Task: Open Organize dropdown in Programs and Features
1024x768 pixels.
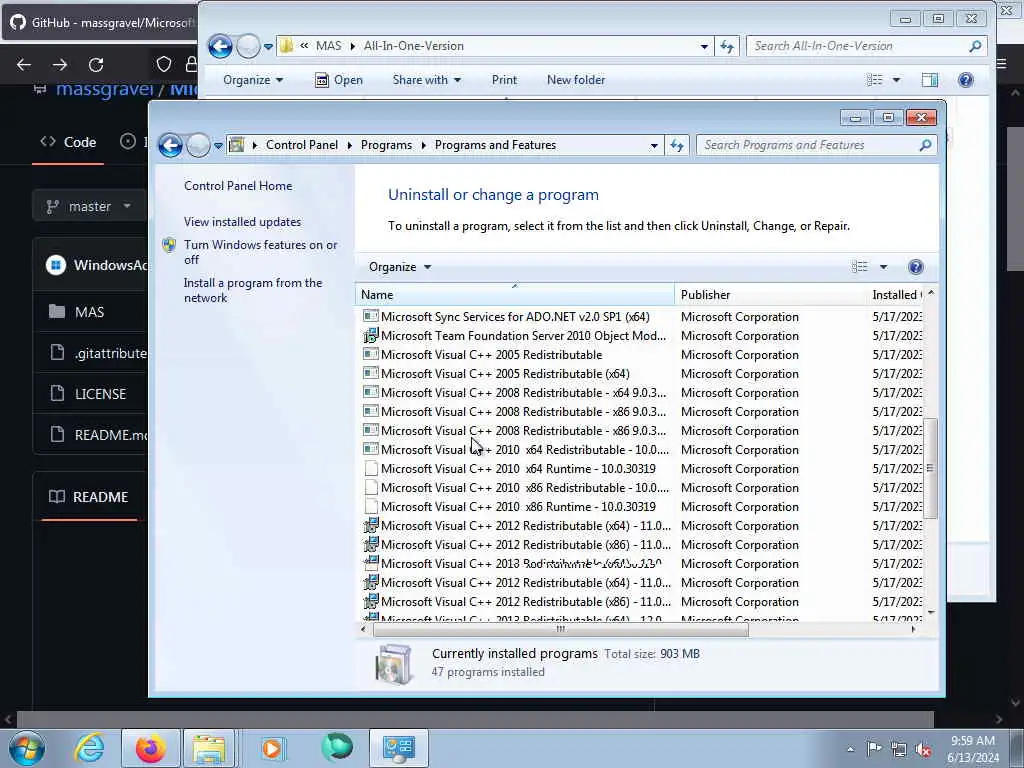Action: pyautogui.click(x=400, y=266)
